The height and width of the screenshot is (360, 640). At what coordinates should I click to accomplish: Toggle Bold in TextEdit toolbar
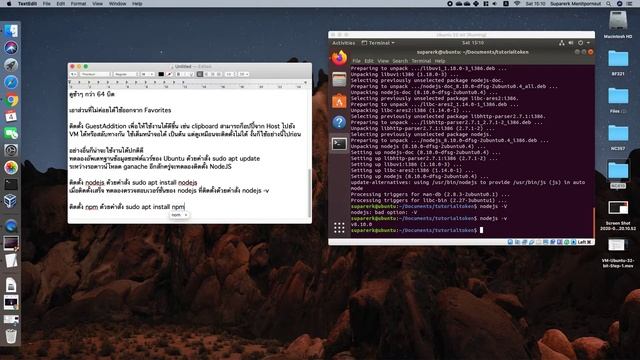click(x=178, y=74)
